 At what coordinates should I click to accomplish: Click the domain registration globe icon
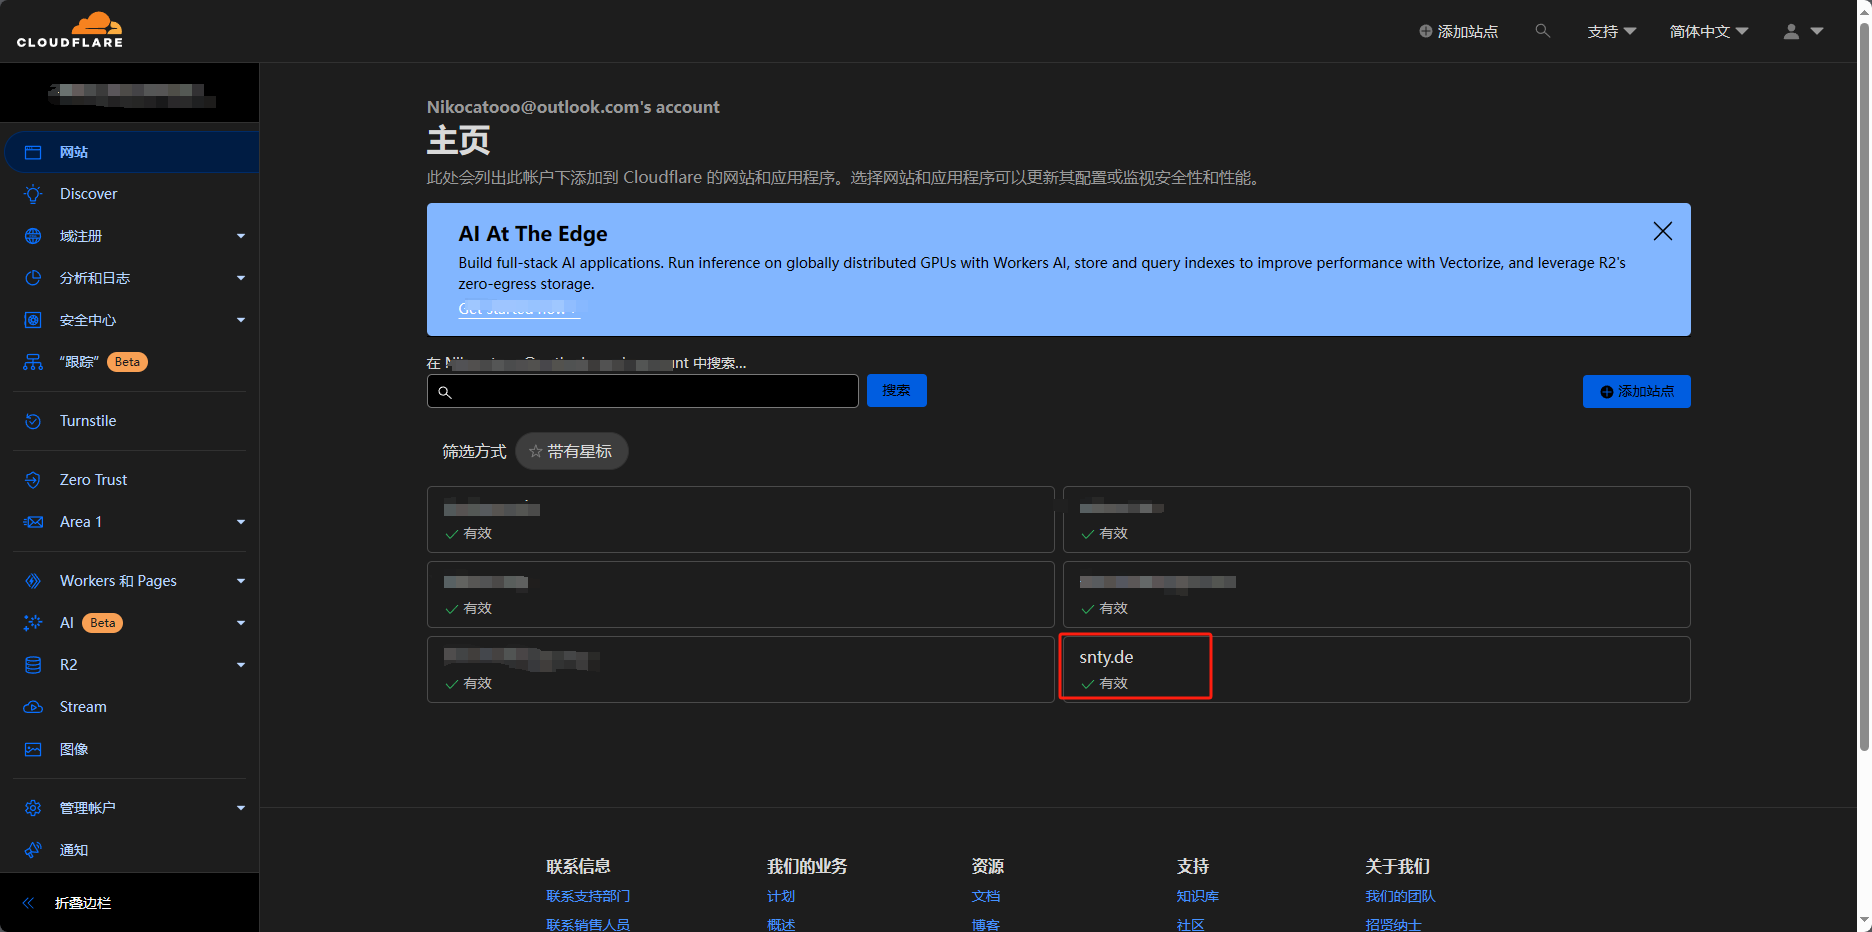33,236
